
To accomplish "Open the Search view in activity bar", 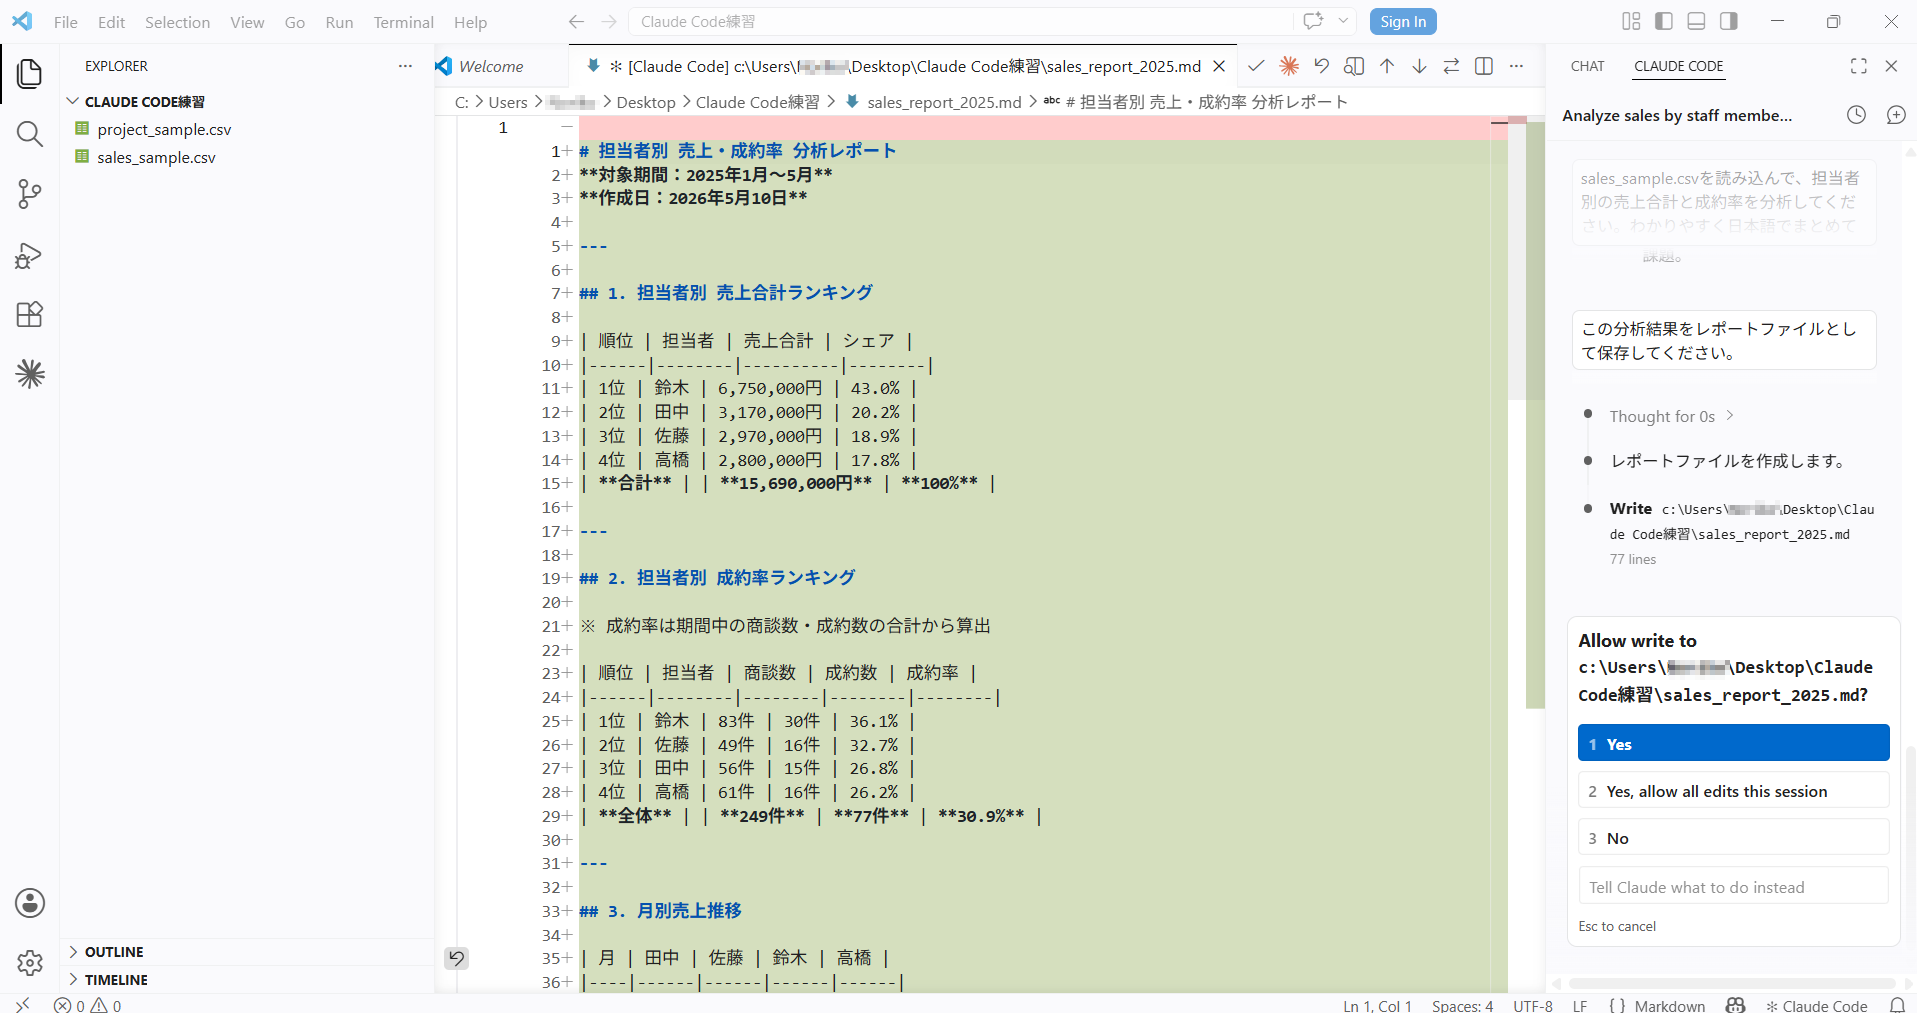I will click(30, 134).
